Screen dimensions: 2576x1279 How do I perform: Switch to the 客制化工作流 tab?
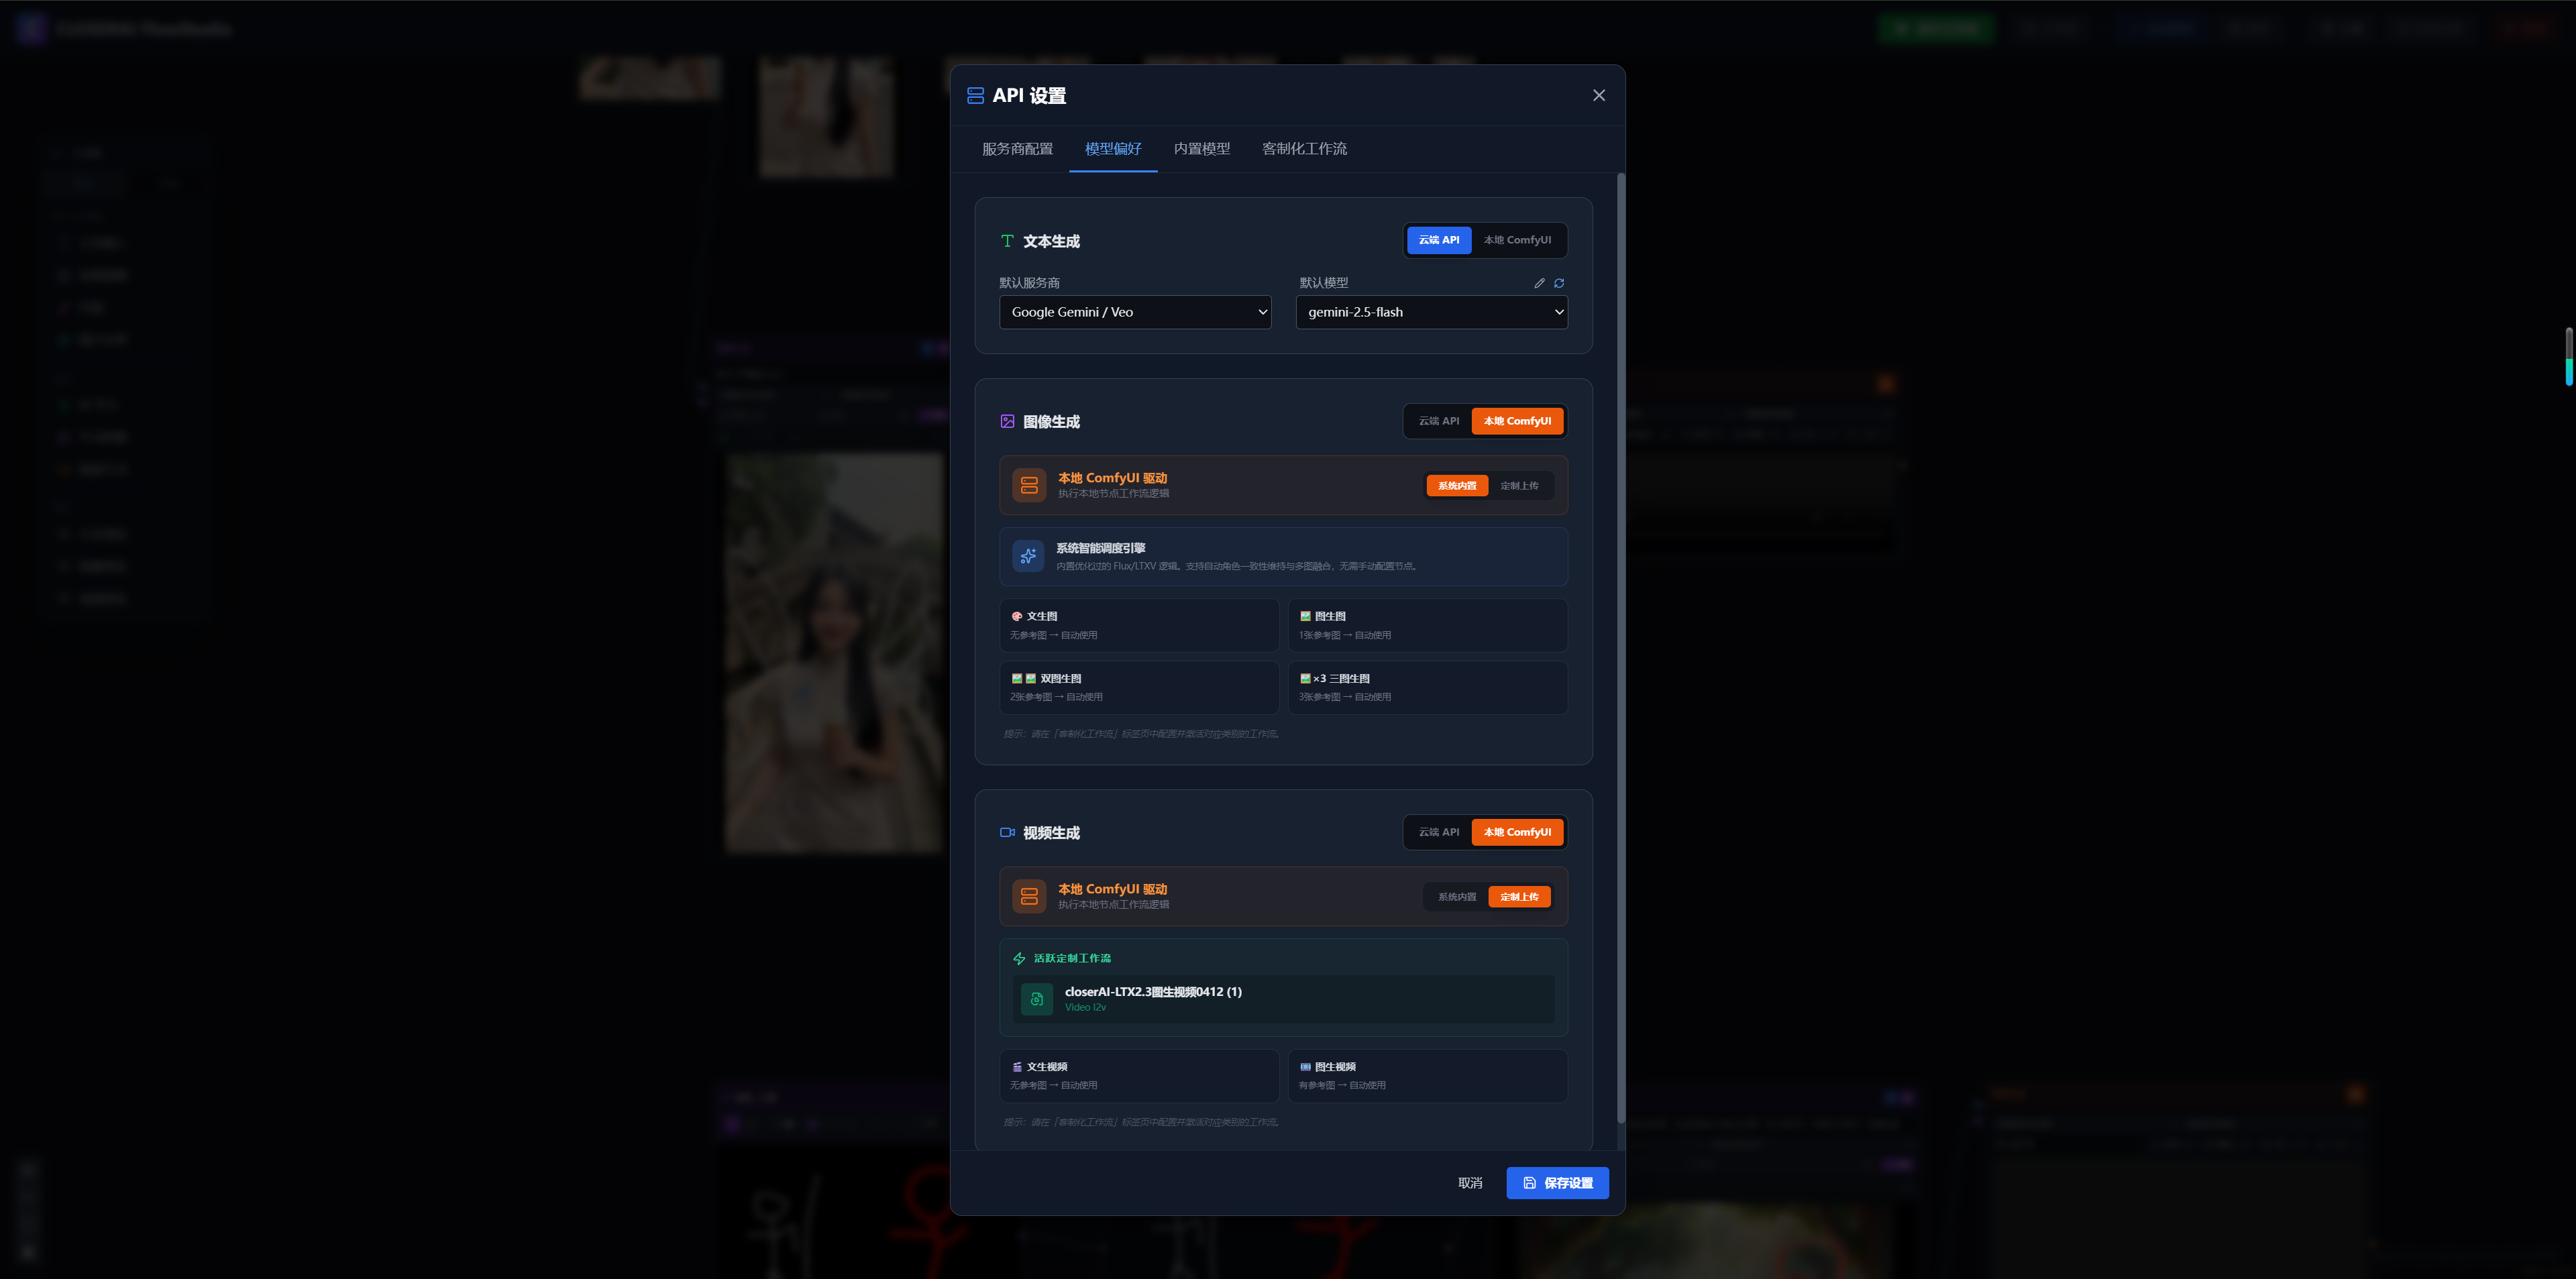pos(1304,148)
